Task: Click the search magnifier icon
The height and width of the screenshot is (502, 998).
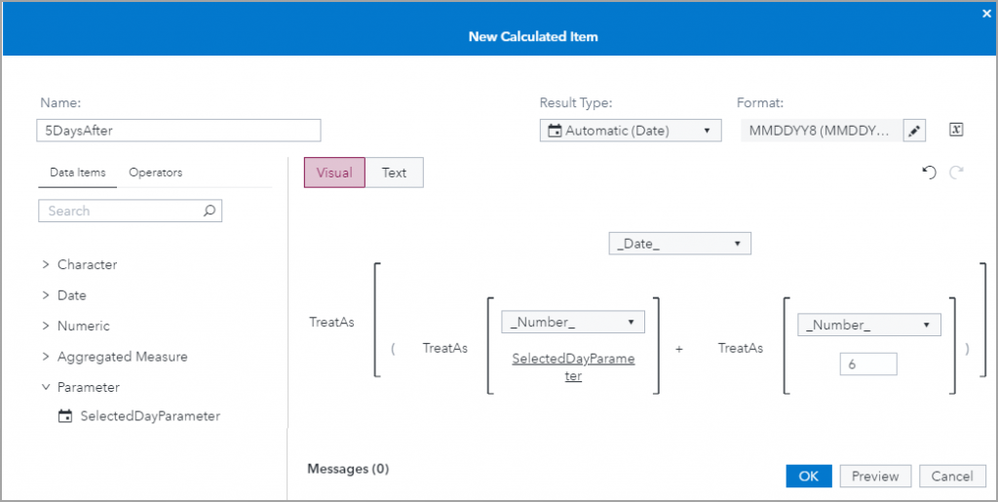Action: (209, 211)
